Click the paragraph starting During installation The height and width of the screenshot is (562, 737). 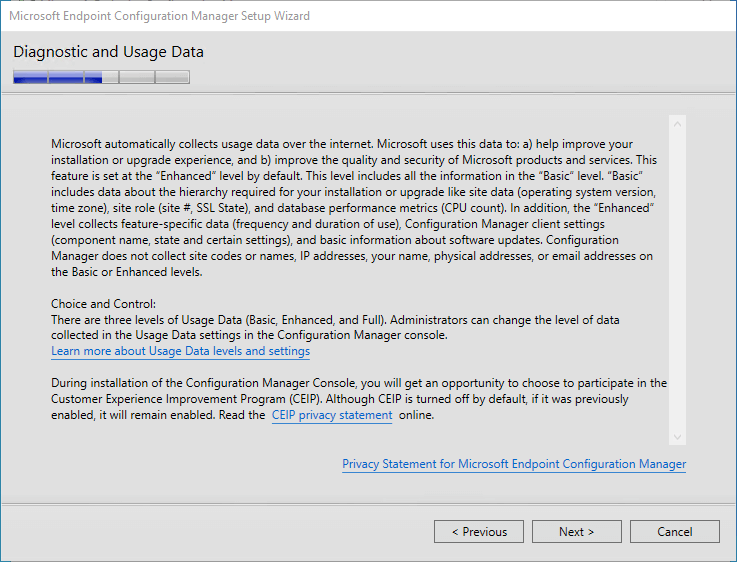[x=359, y=399]
